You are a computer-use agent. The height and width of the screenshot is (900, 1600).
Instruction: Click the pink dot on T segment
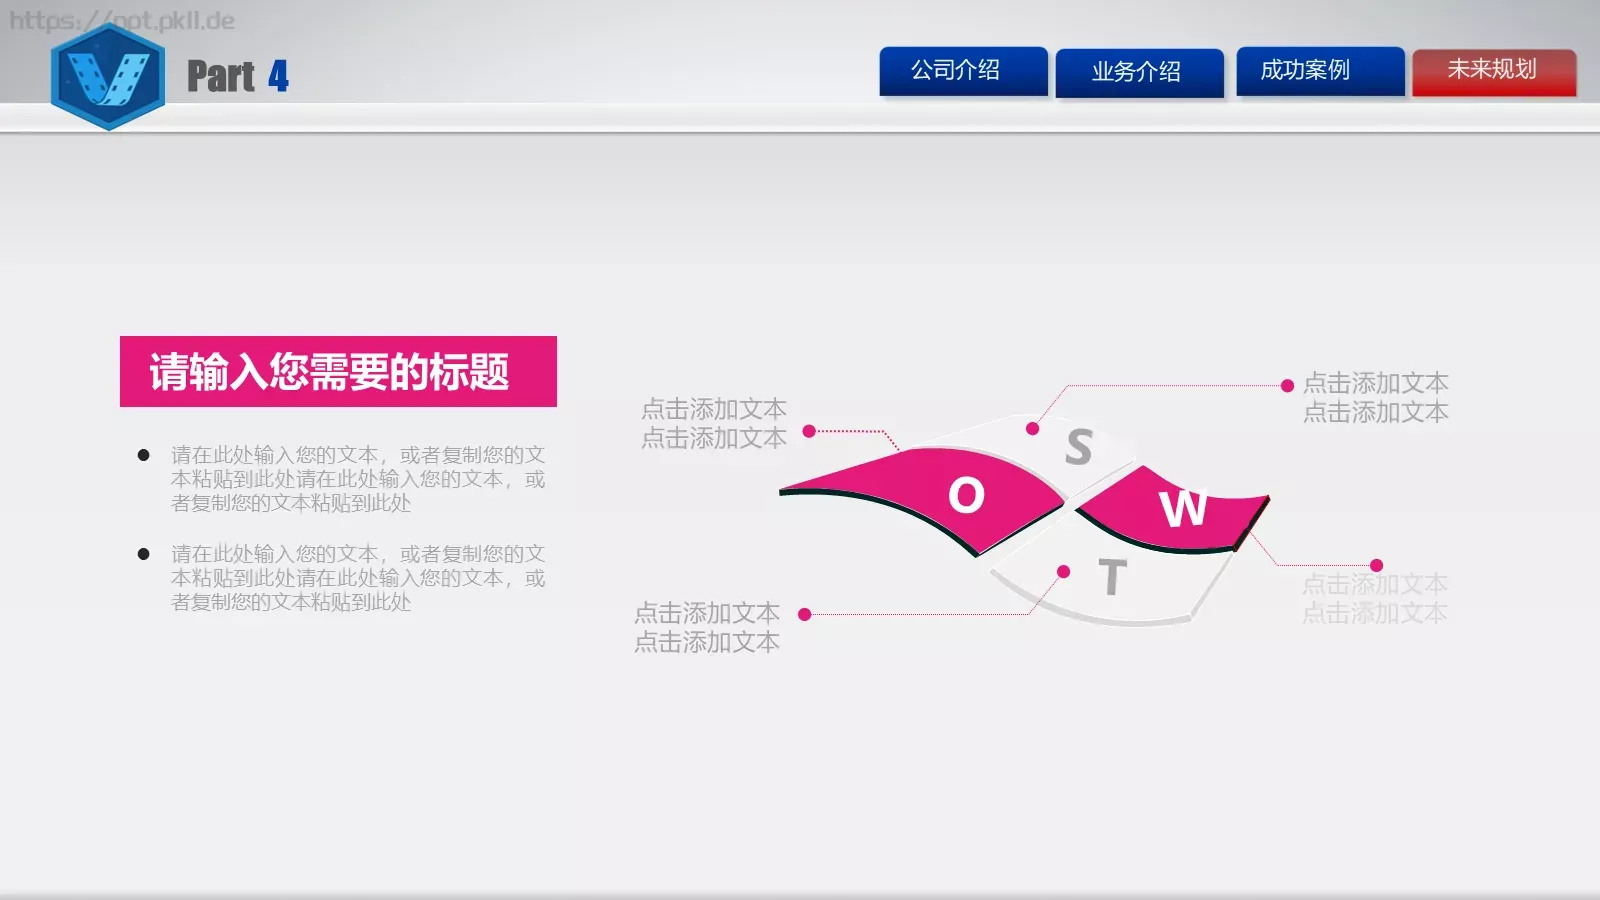click(1064, 572)
